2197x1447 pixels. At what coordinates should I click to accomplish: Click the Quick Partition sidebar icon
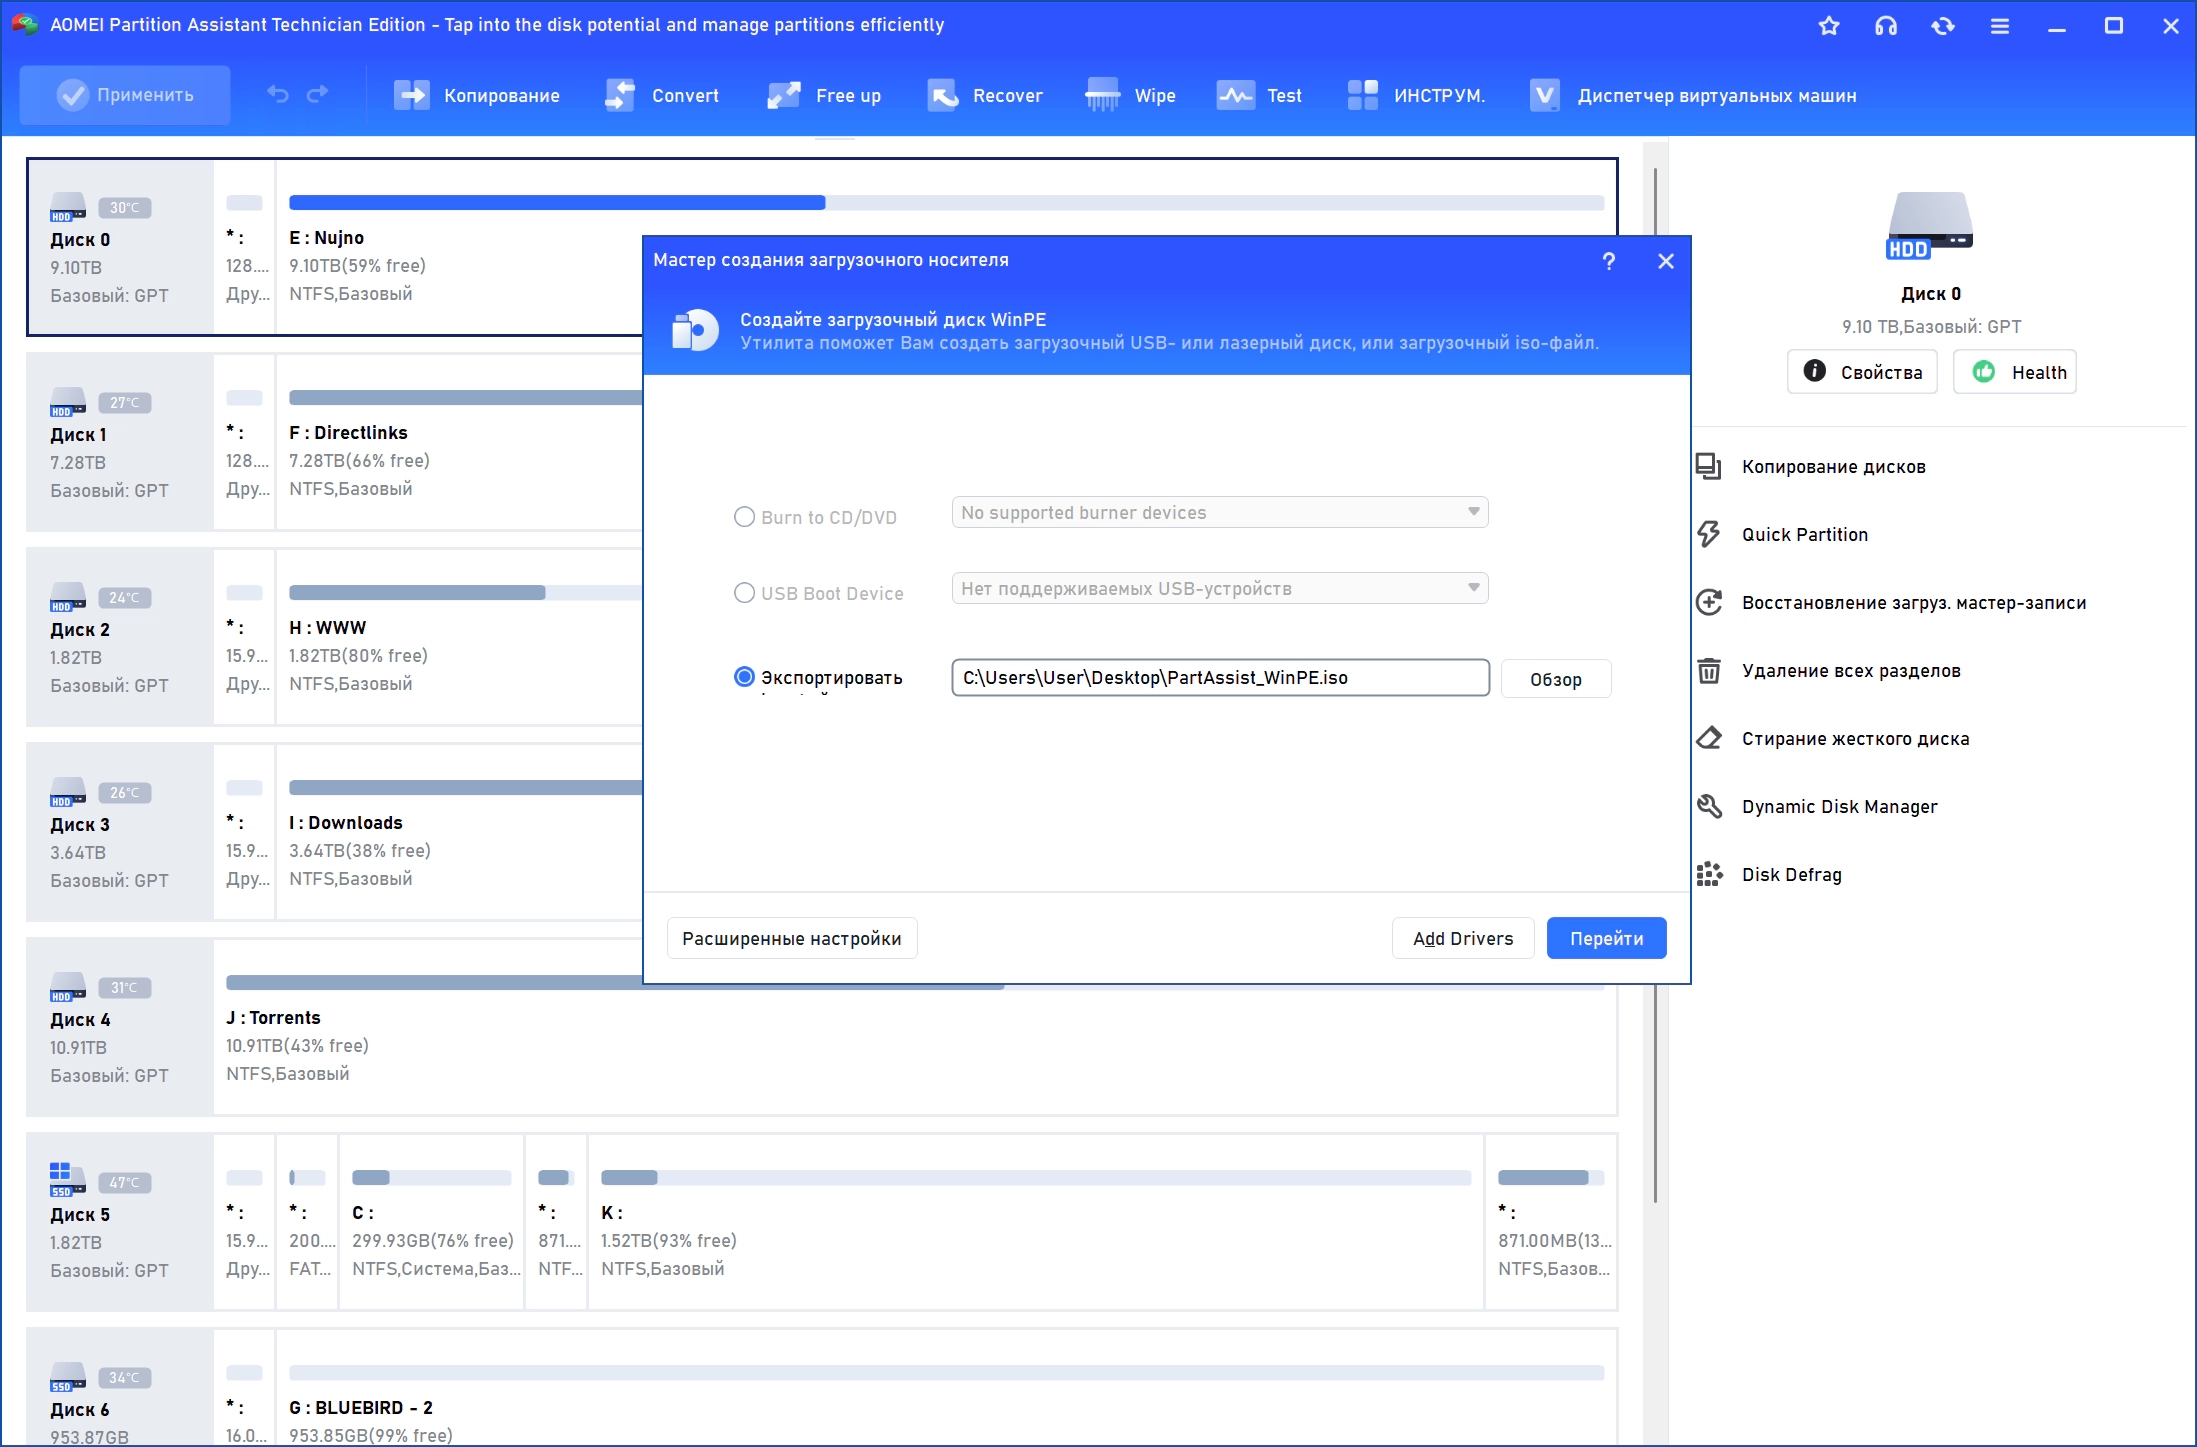[x=1709, y=534]
